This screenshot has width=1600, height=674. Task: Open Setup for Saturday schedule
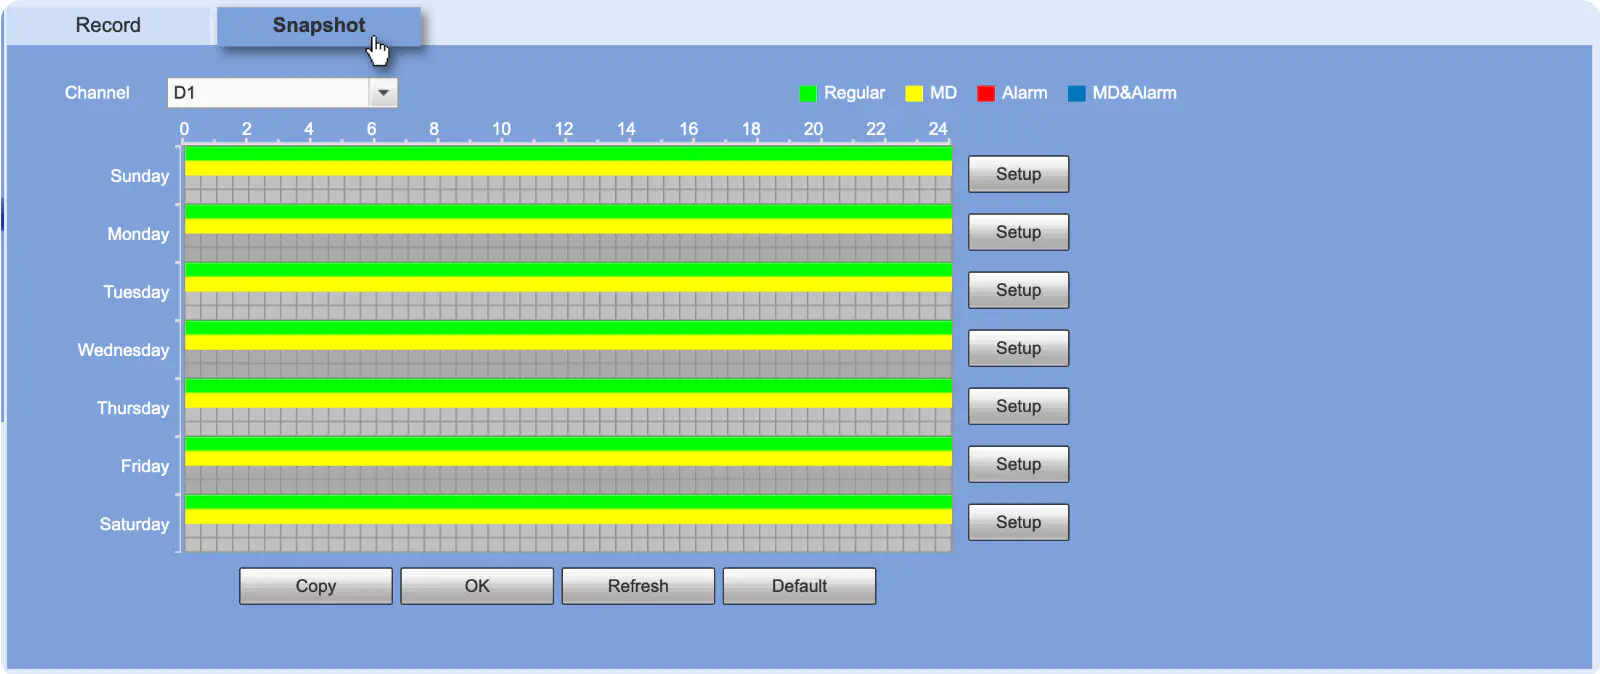[x=1018, y=522]
